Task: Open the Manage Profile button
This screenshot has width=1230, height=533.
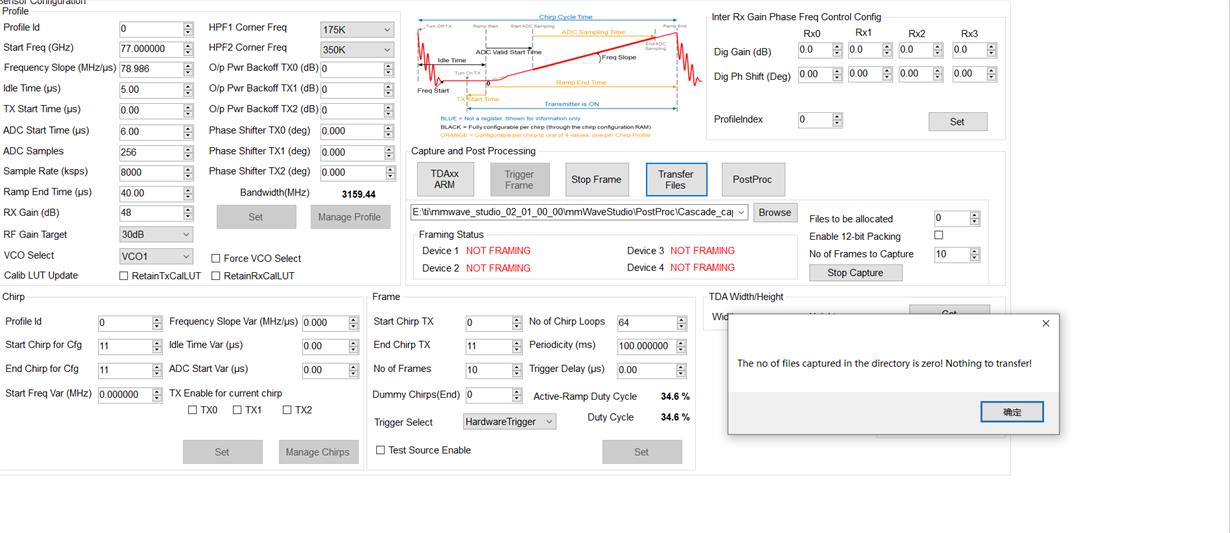Action: pos(350,217)
